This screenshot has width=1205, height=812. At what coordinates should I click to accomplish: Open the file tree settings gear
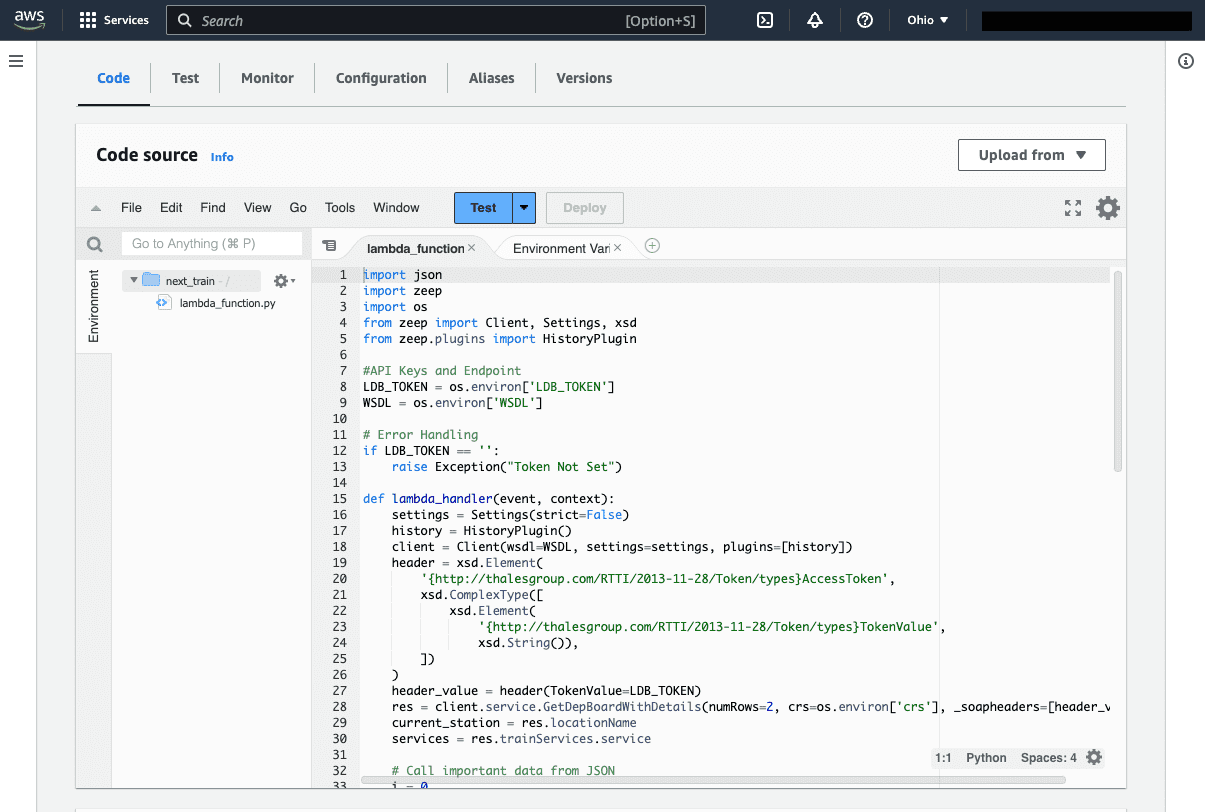[284, 282]
